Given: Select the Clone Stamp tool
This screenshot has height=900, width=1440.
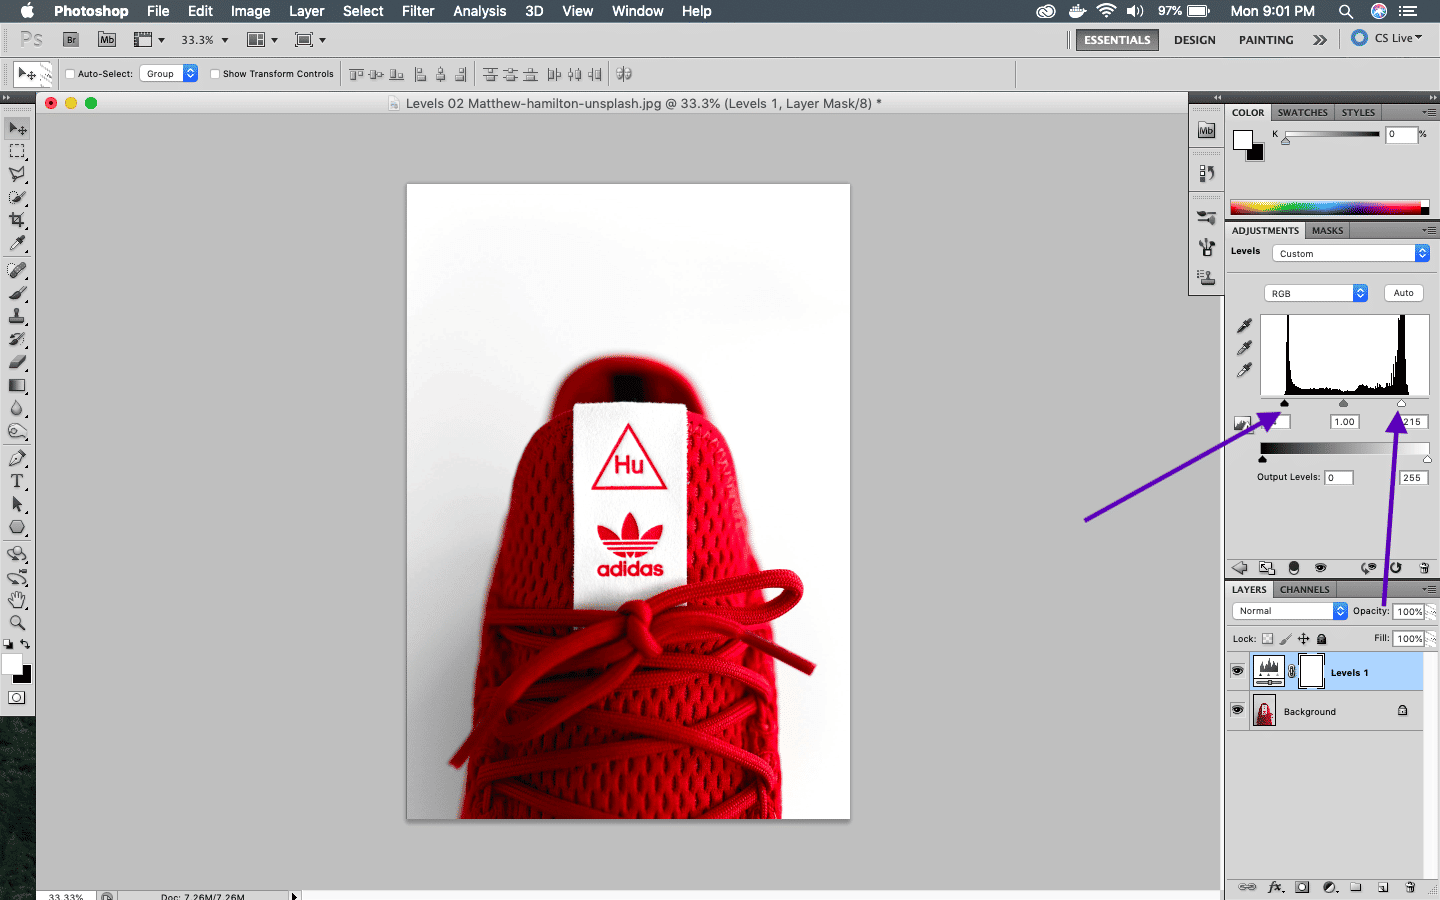Looking at the screenshot, I should 17,316.
